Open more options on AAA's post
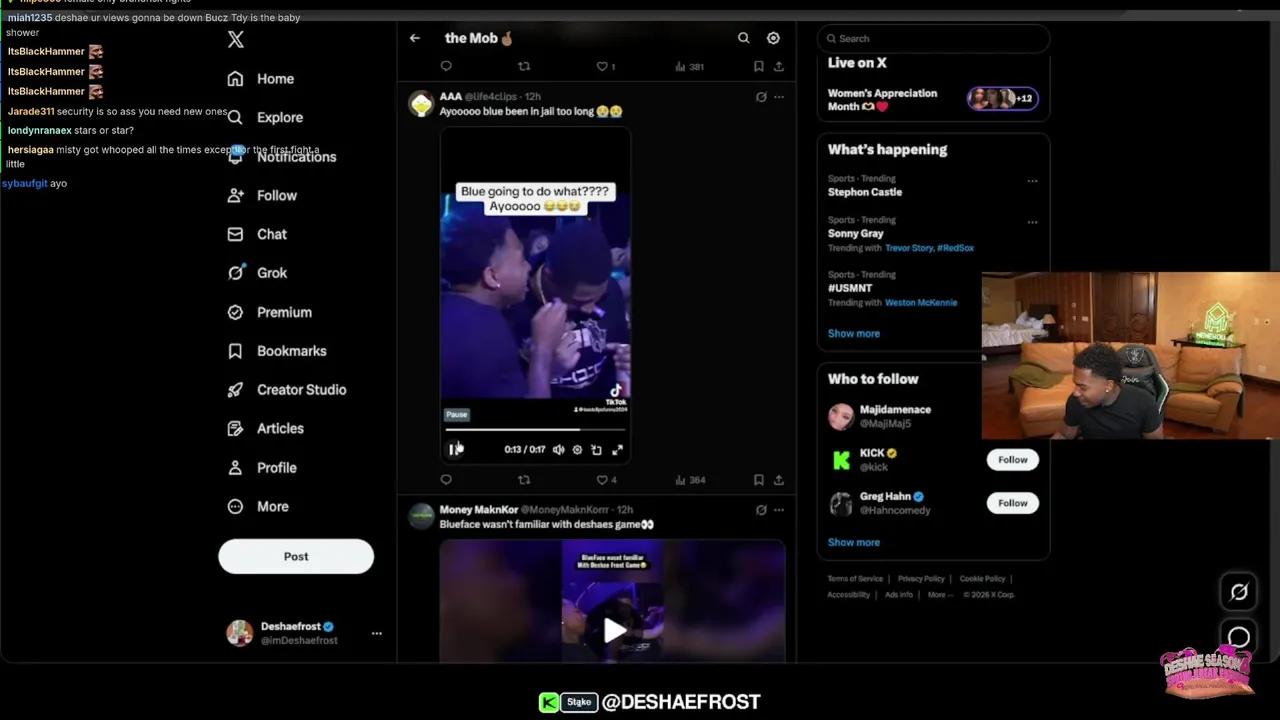This screenshot has width=1280, height=720. tap(779, 97)
